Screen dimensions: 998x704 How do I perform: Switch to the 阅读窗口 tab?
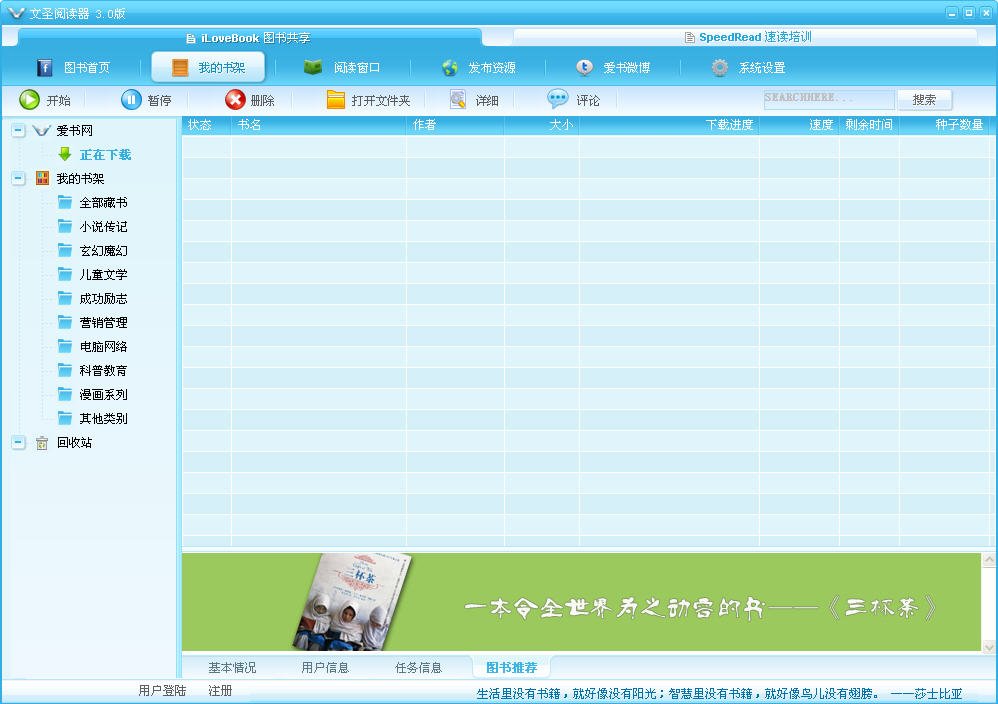coord(343,68)
